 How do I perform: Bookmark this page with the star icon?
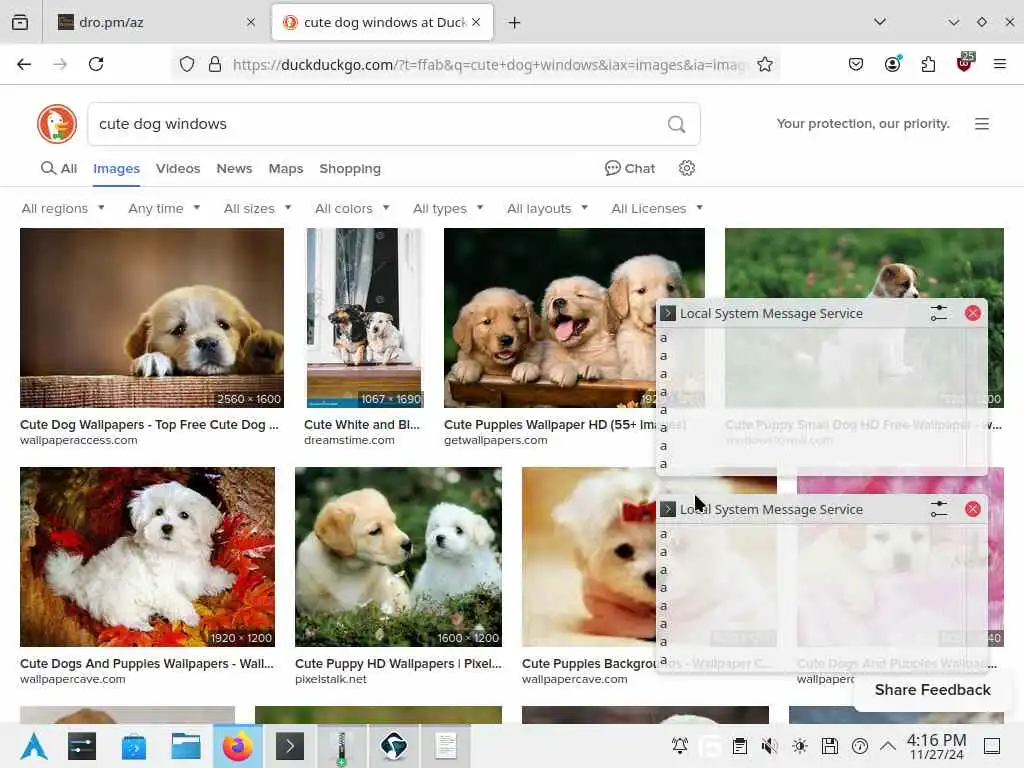click(765, 64)
